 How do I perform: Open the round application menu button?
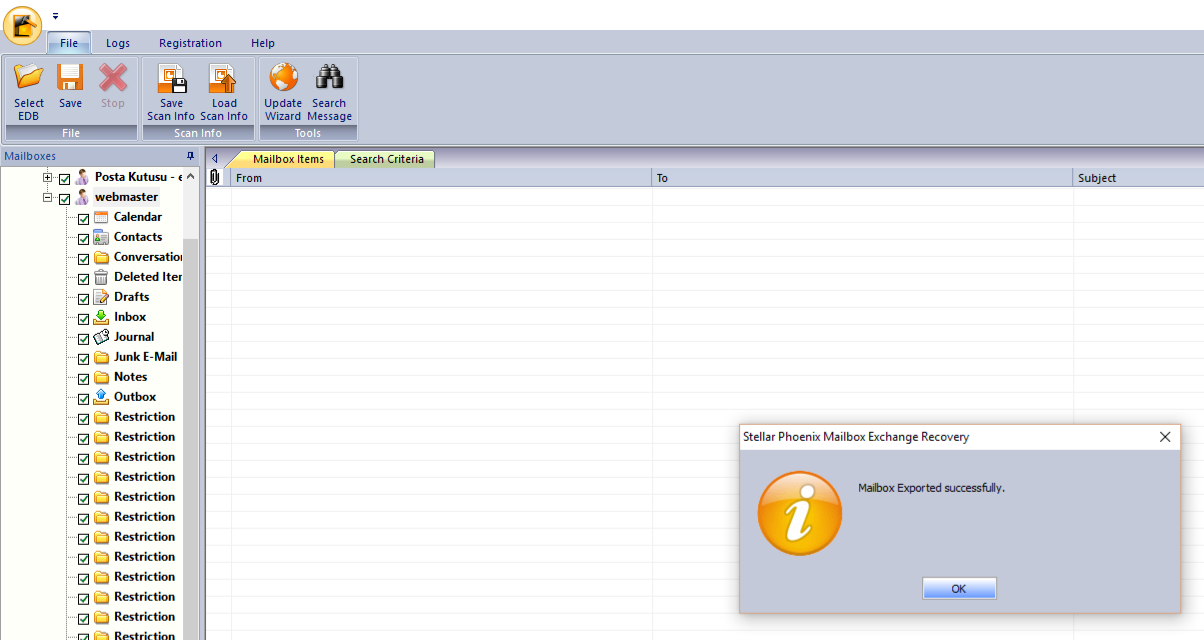22,25
